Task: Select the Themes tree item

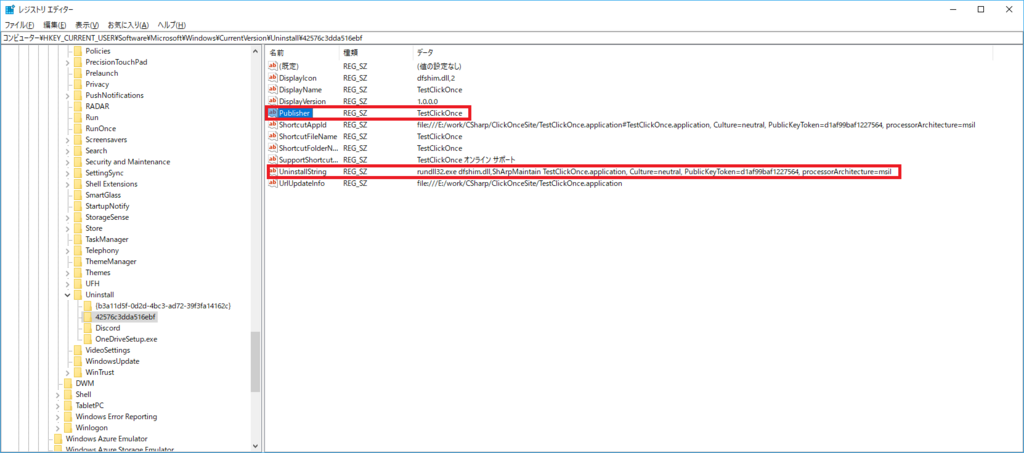Action: click(98, 273)
